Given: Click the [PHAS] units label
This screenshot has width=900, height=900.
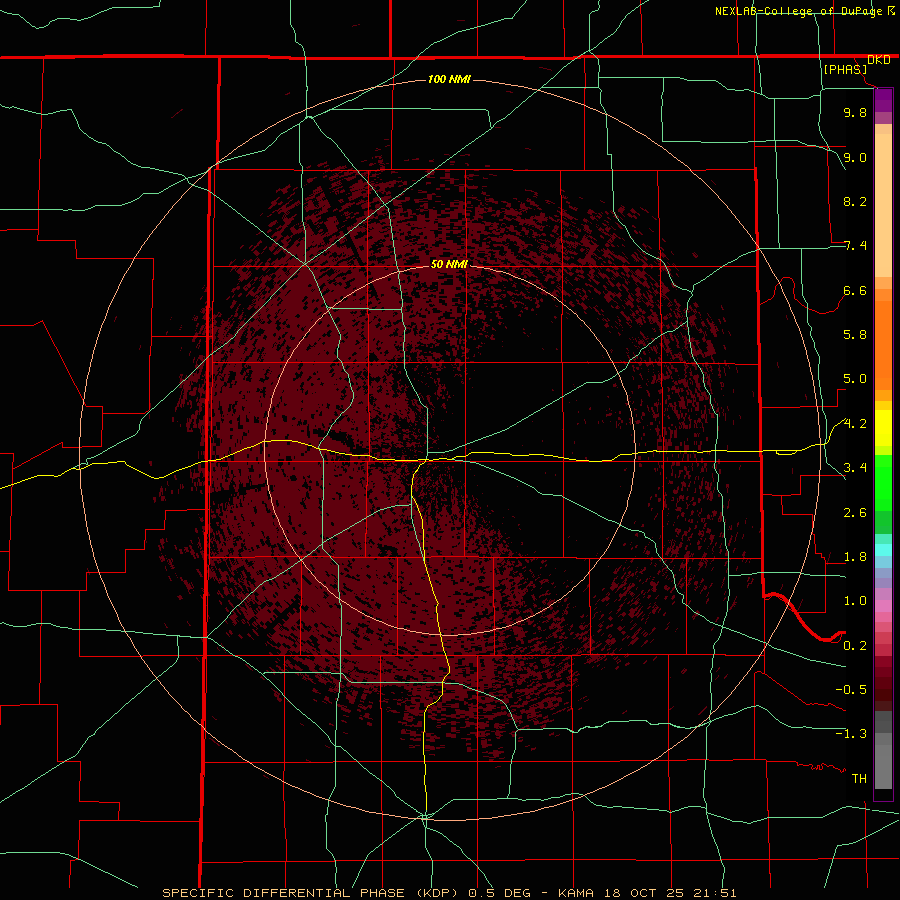Looking at the screenshot, I should pyautogui.click(x=845, y=70).
